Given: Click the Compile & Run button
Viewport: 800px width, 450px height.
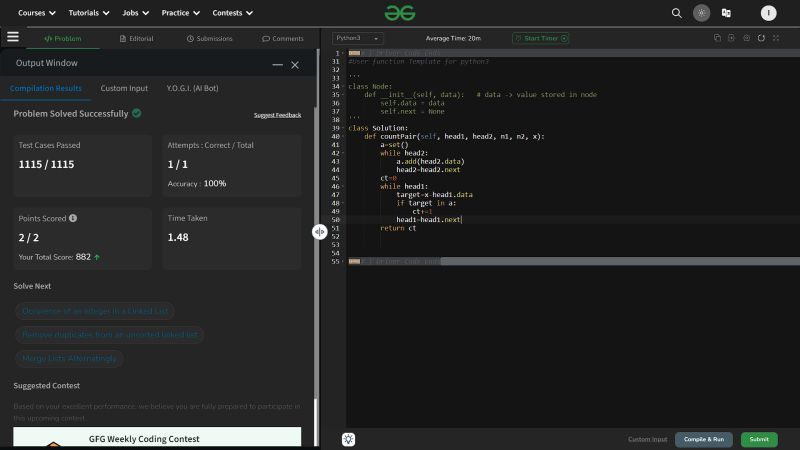Looking at the screenshot, I should tap(704, 439).
